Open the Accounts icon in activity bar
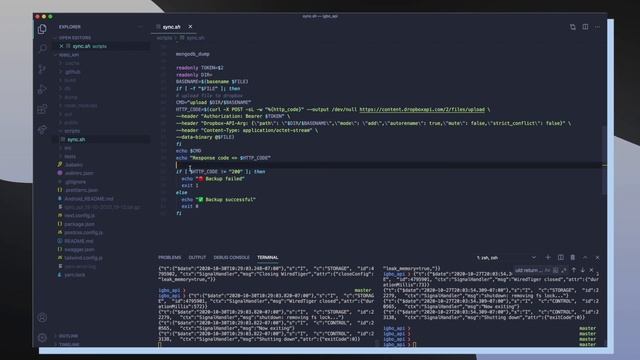This screenshot has width=640, height=360. click(x=42, y=317)
